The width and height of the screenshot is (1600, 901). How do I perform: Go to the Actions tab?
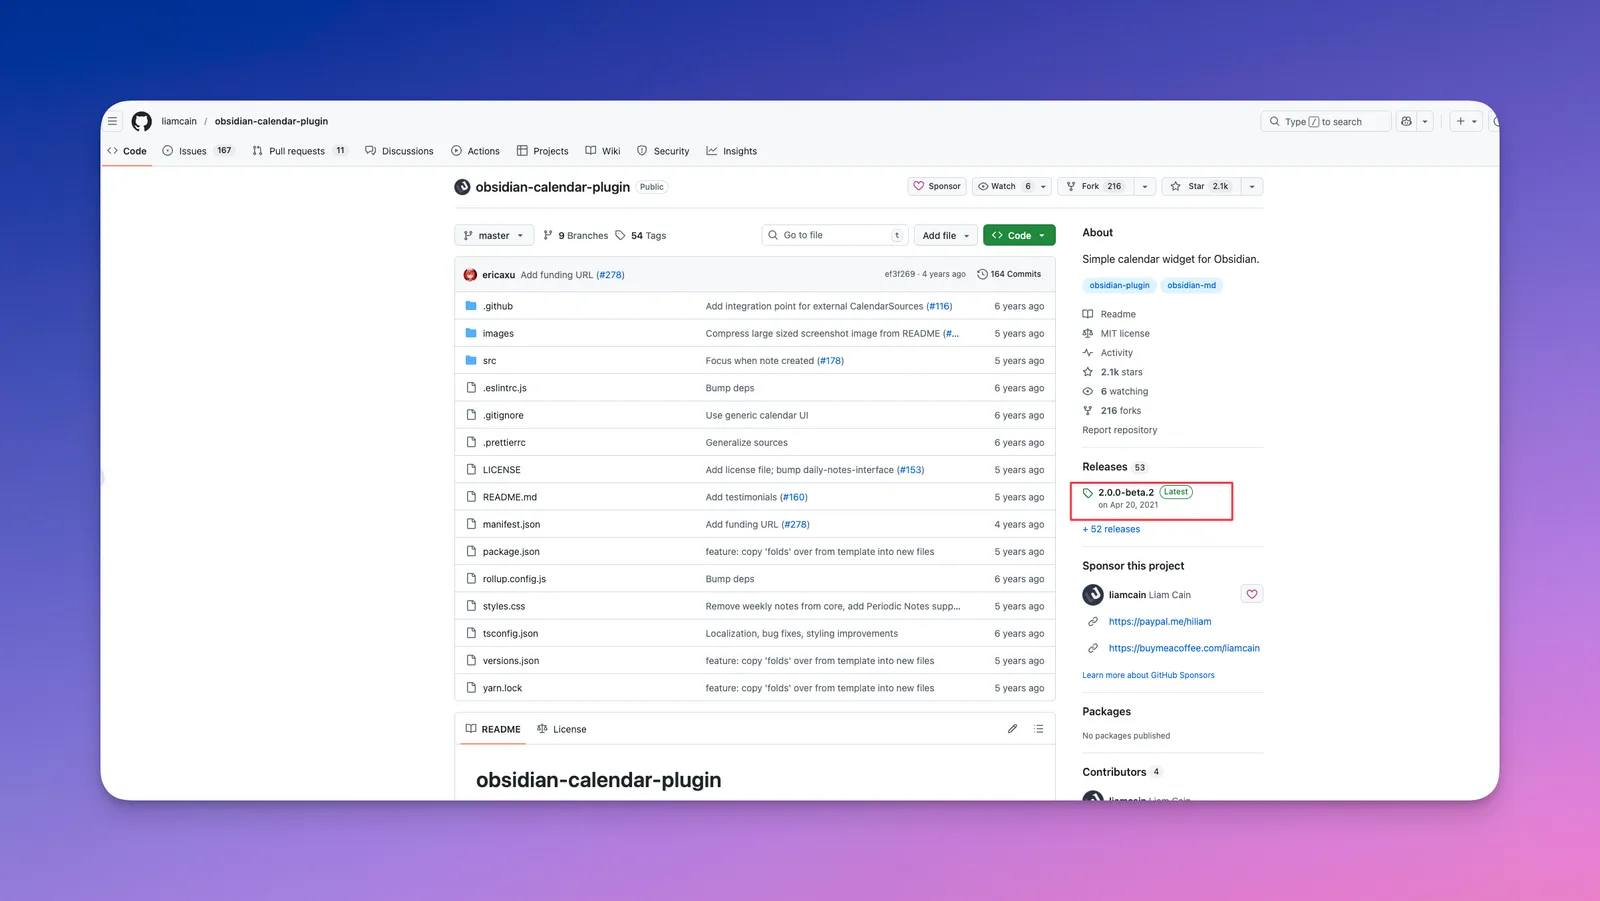click(476, 151)
